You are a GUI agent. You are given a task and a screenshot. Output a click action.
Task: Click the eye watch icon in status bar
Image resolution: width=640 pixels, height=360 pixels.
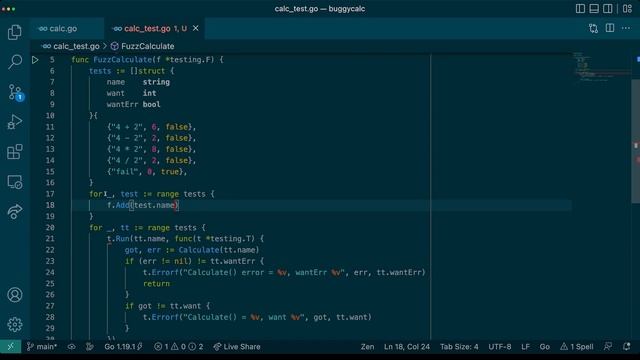(x=71, y=347)
